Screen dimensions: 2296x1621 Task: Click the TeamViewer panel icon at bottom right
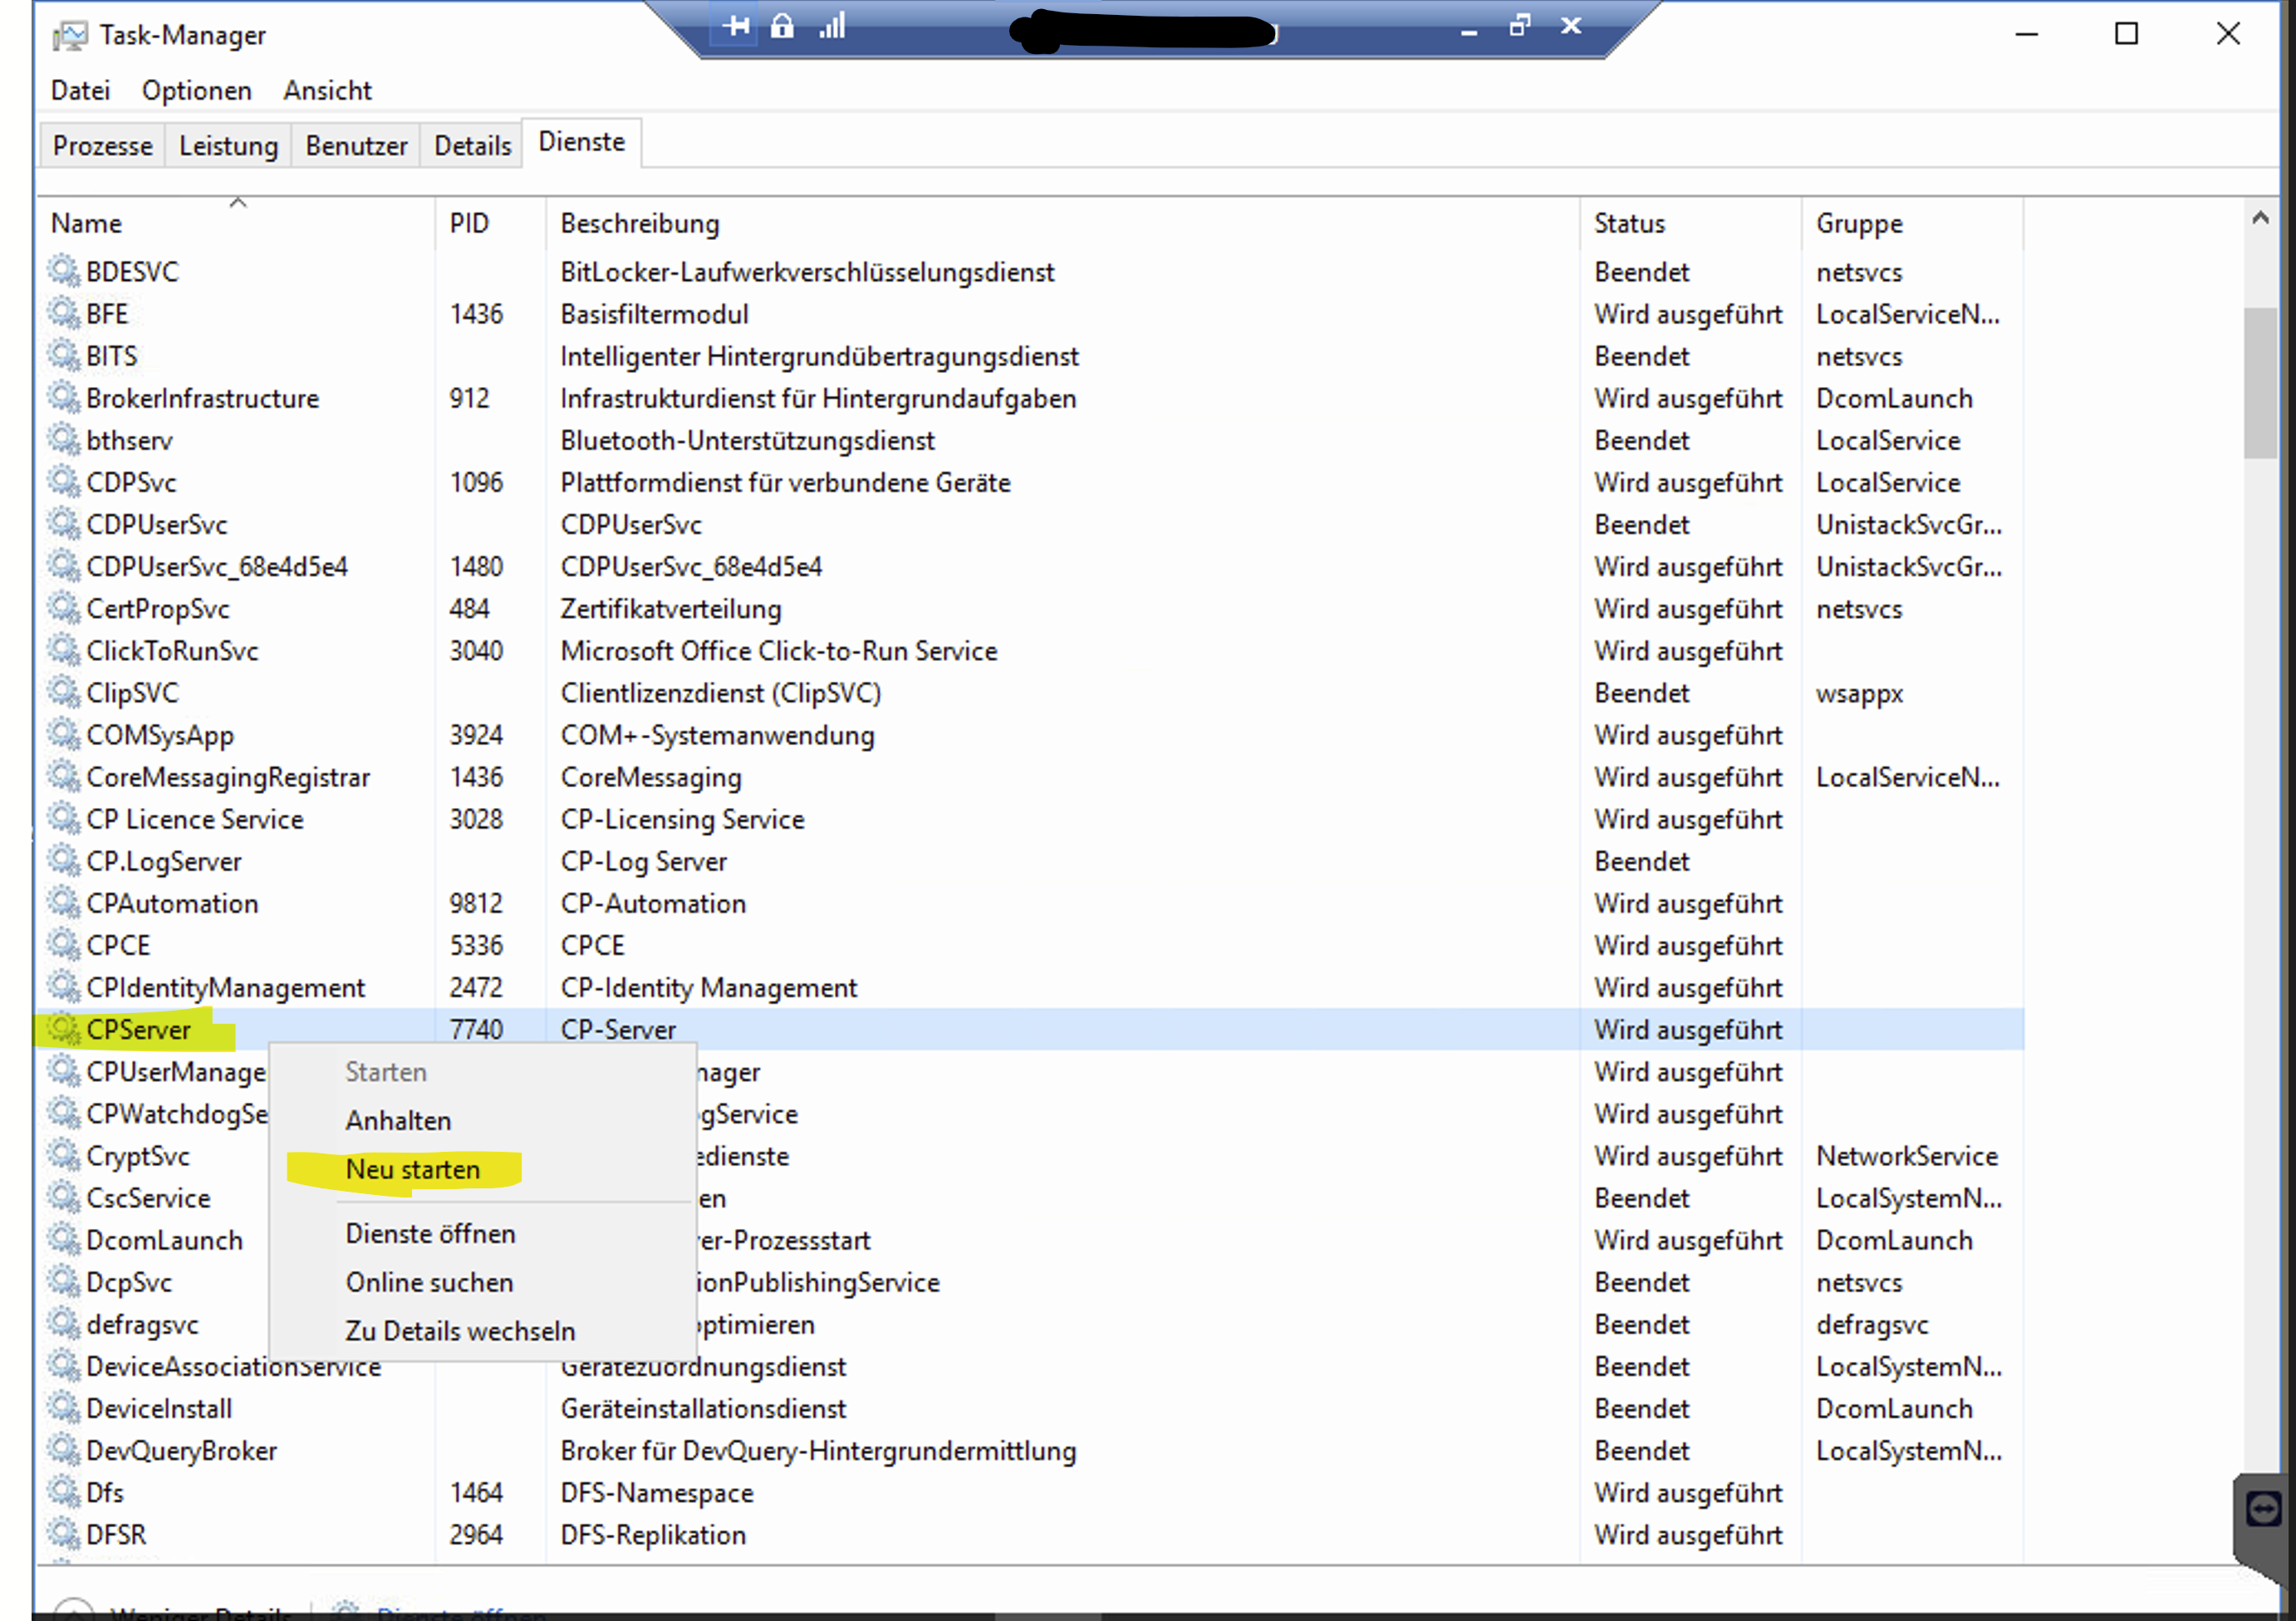point(2264,1508)
